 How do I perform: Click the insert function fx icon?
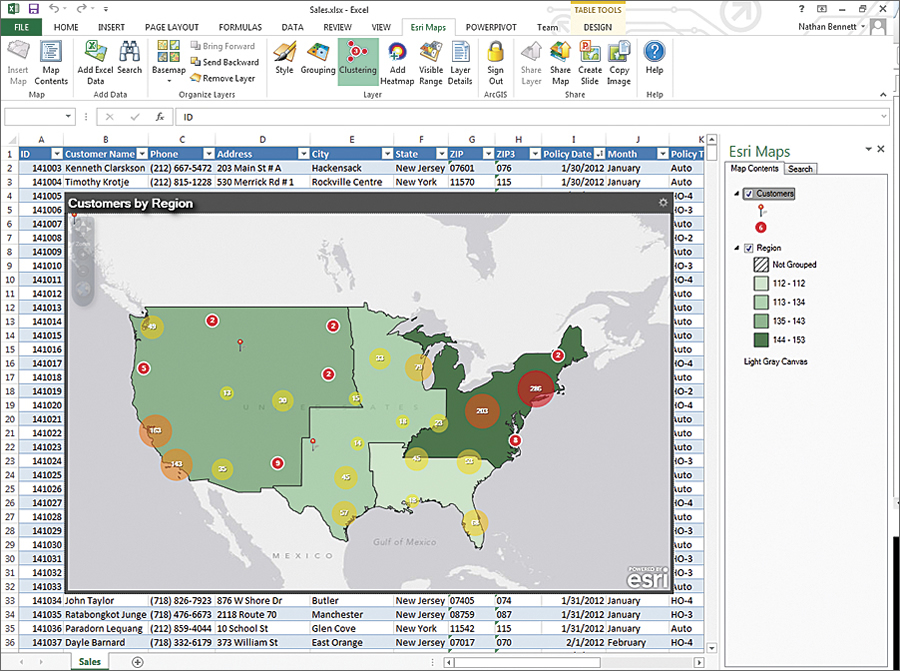(160, 117)
